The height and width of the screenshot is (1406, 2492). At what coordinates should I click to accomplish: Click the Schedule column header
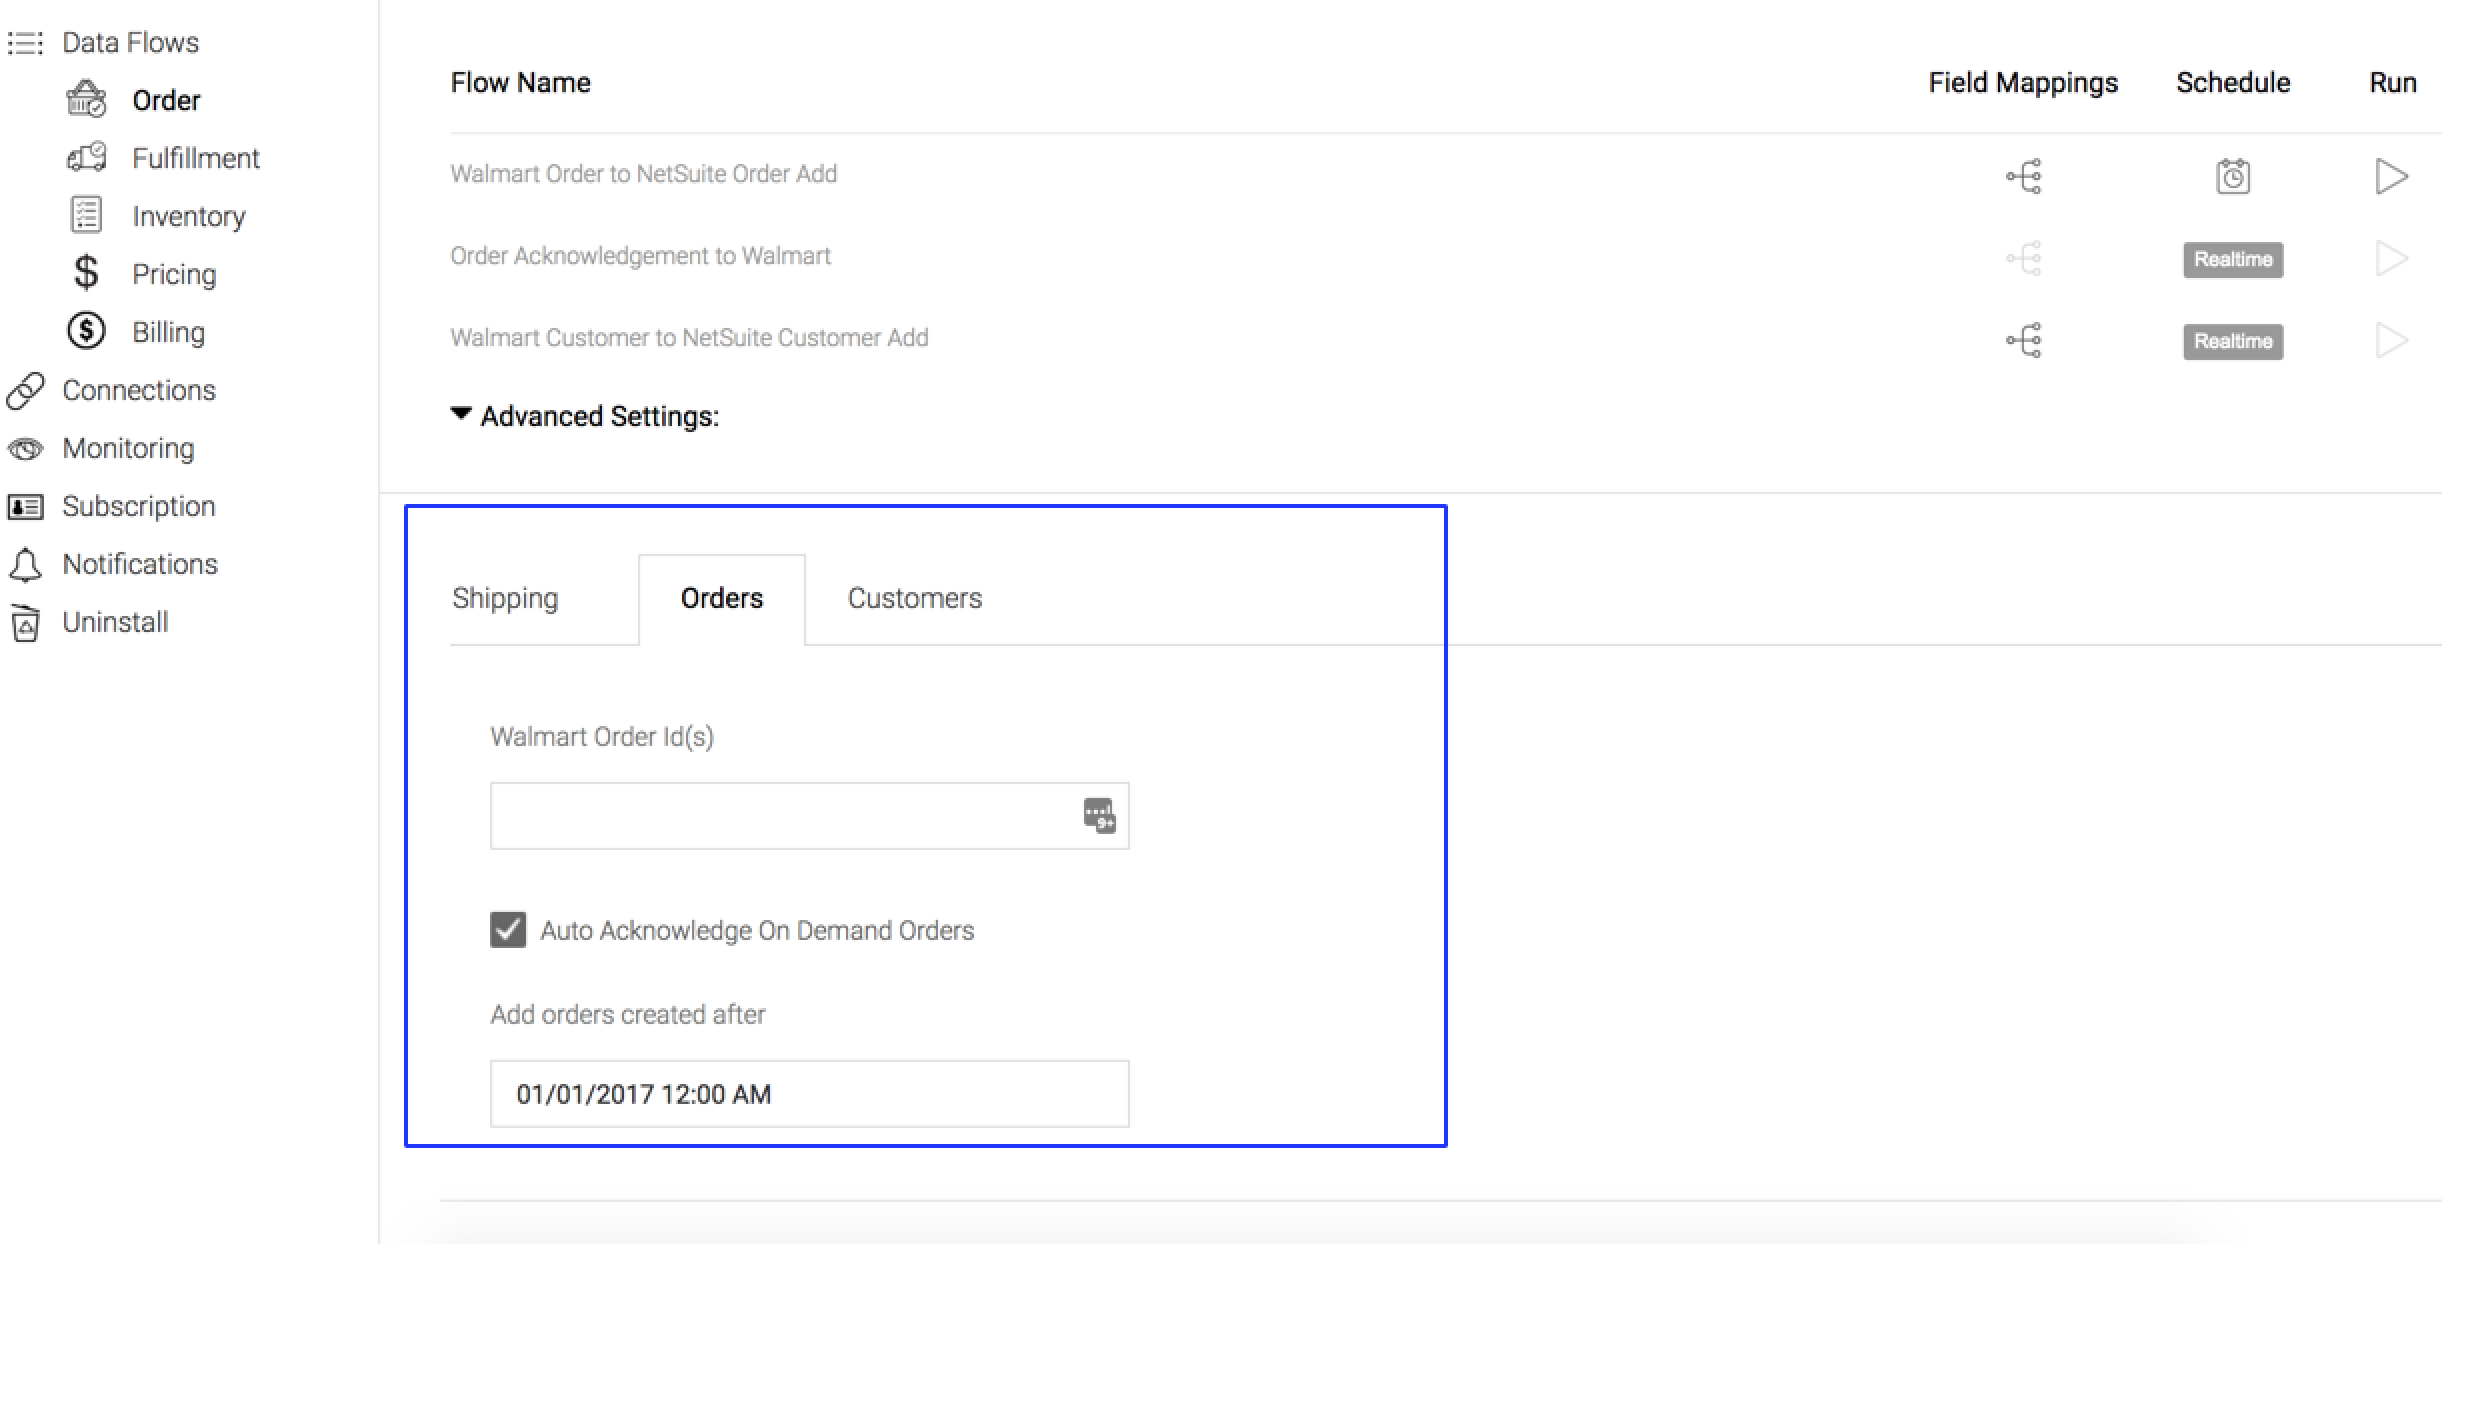point(2233,82)
